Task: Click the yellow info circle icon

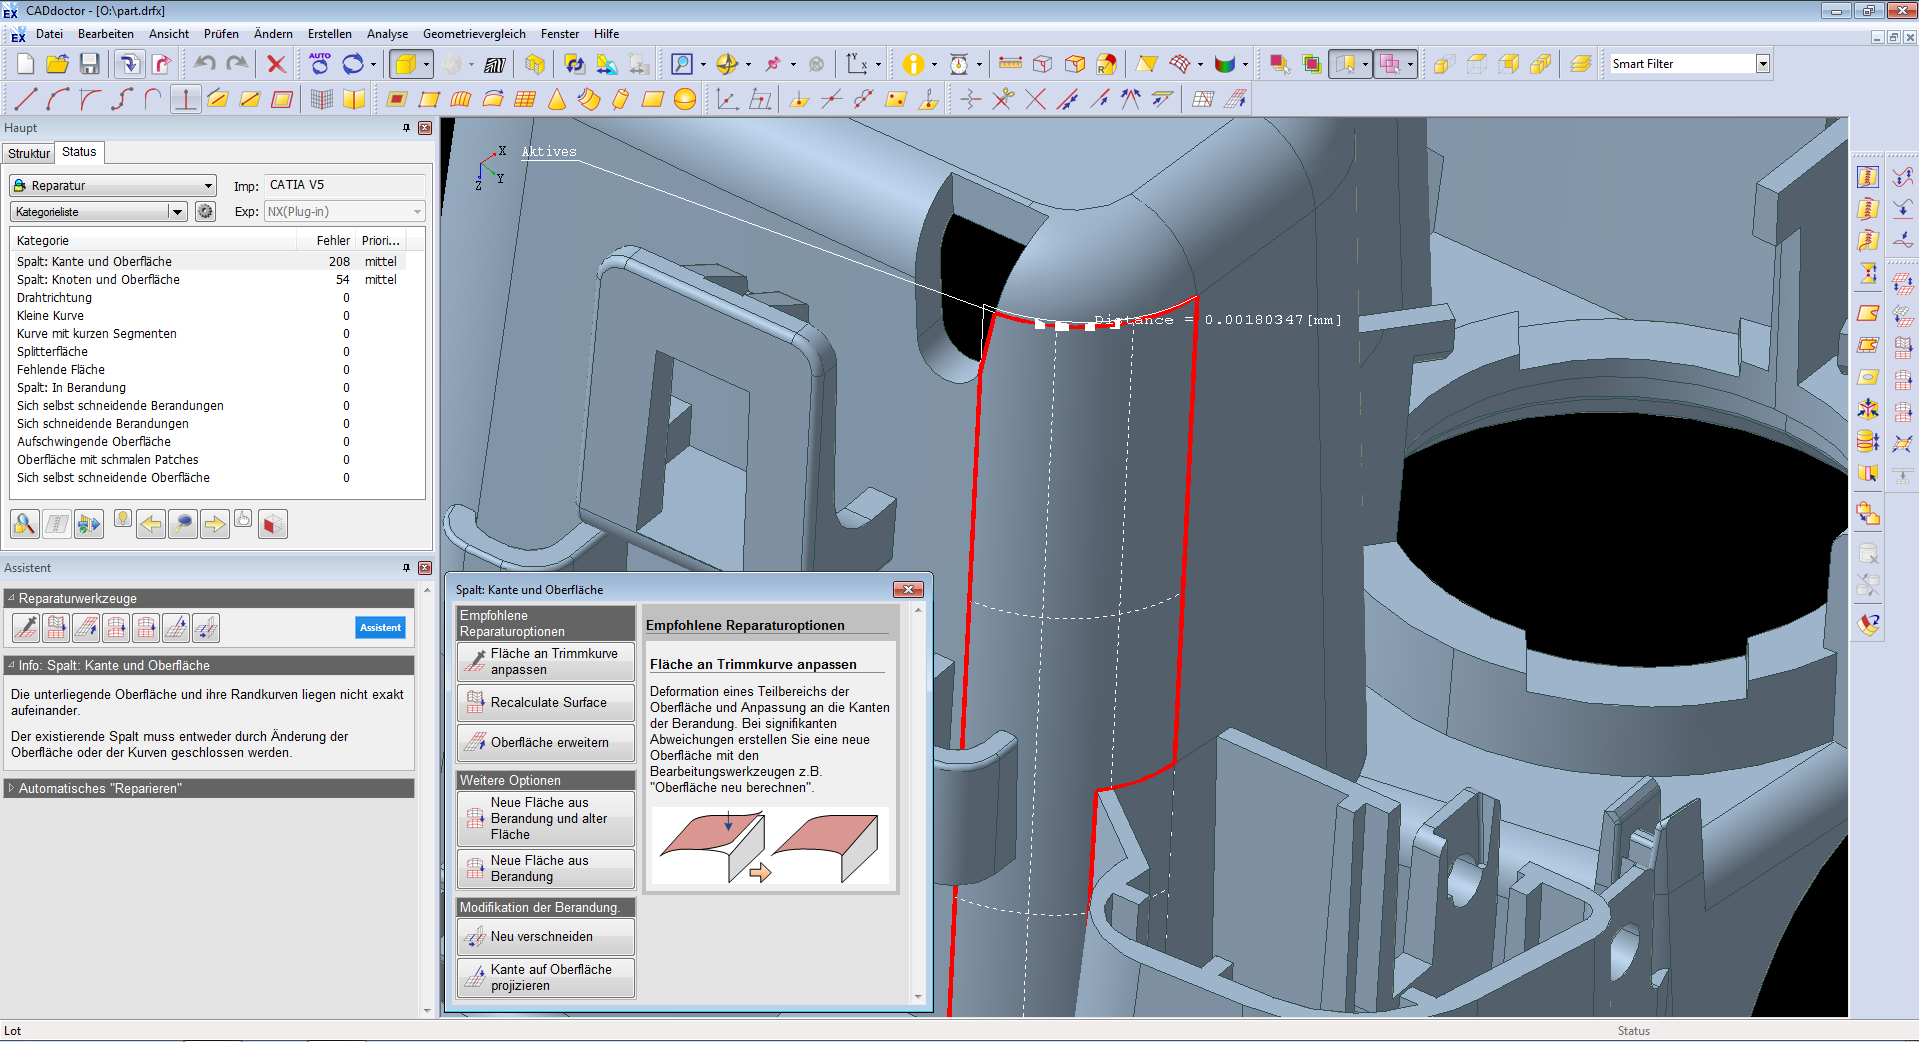Action: pos(912,64)
